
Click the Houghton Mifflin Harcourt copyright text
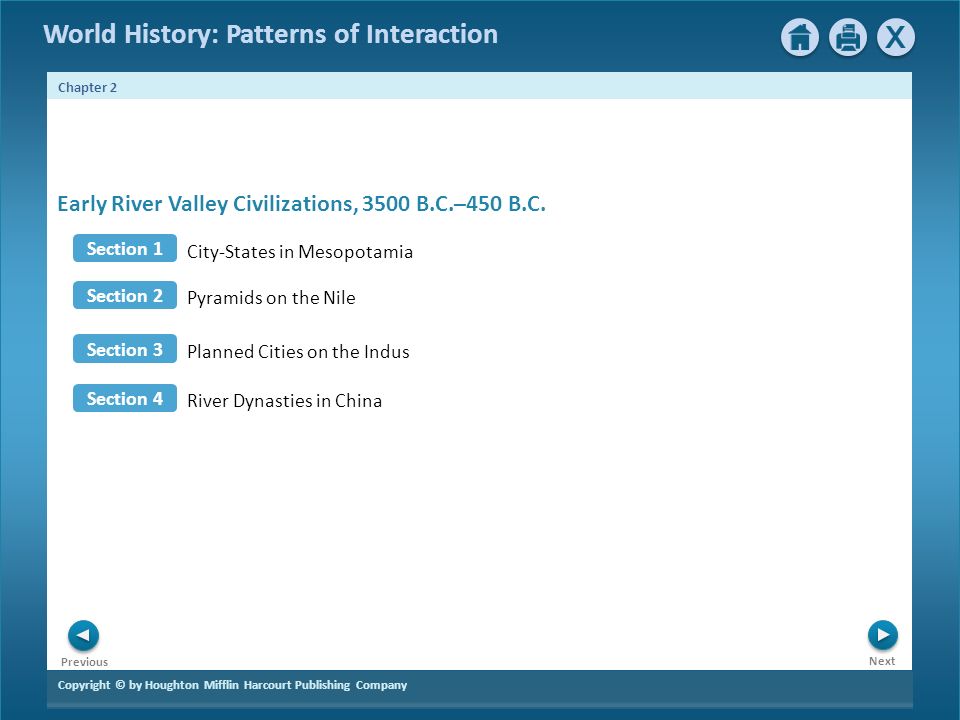tap(232, 685)
